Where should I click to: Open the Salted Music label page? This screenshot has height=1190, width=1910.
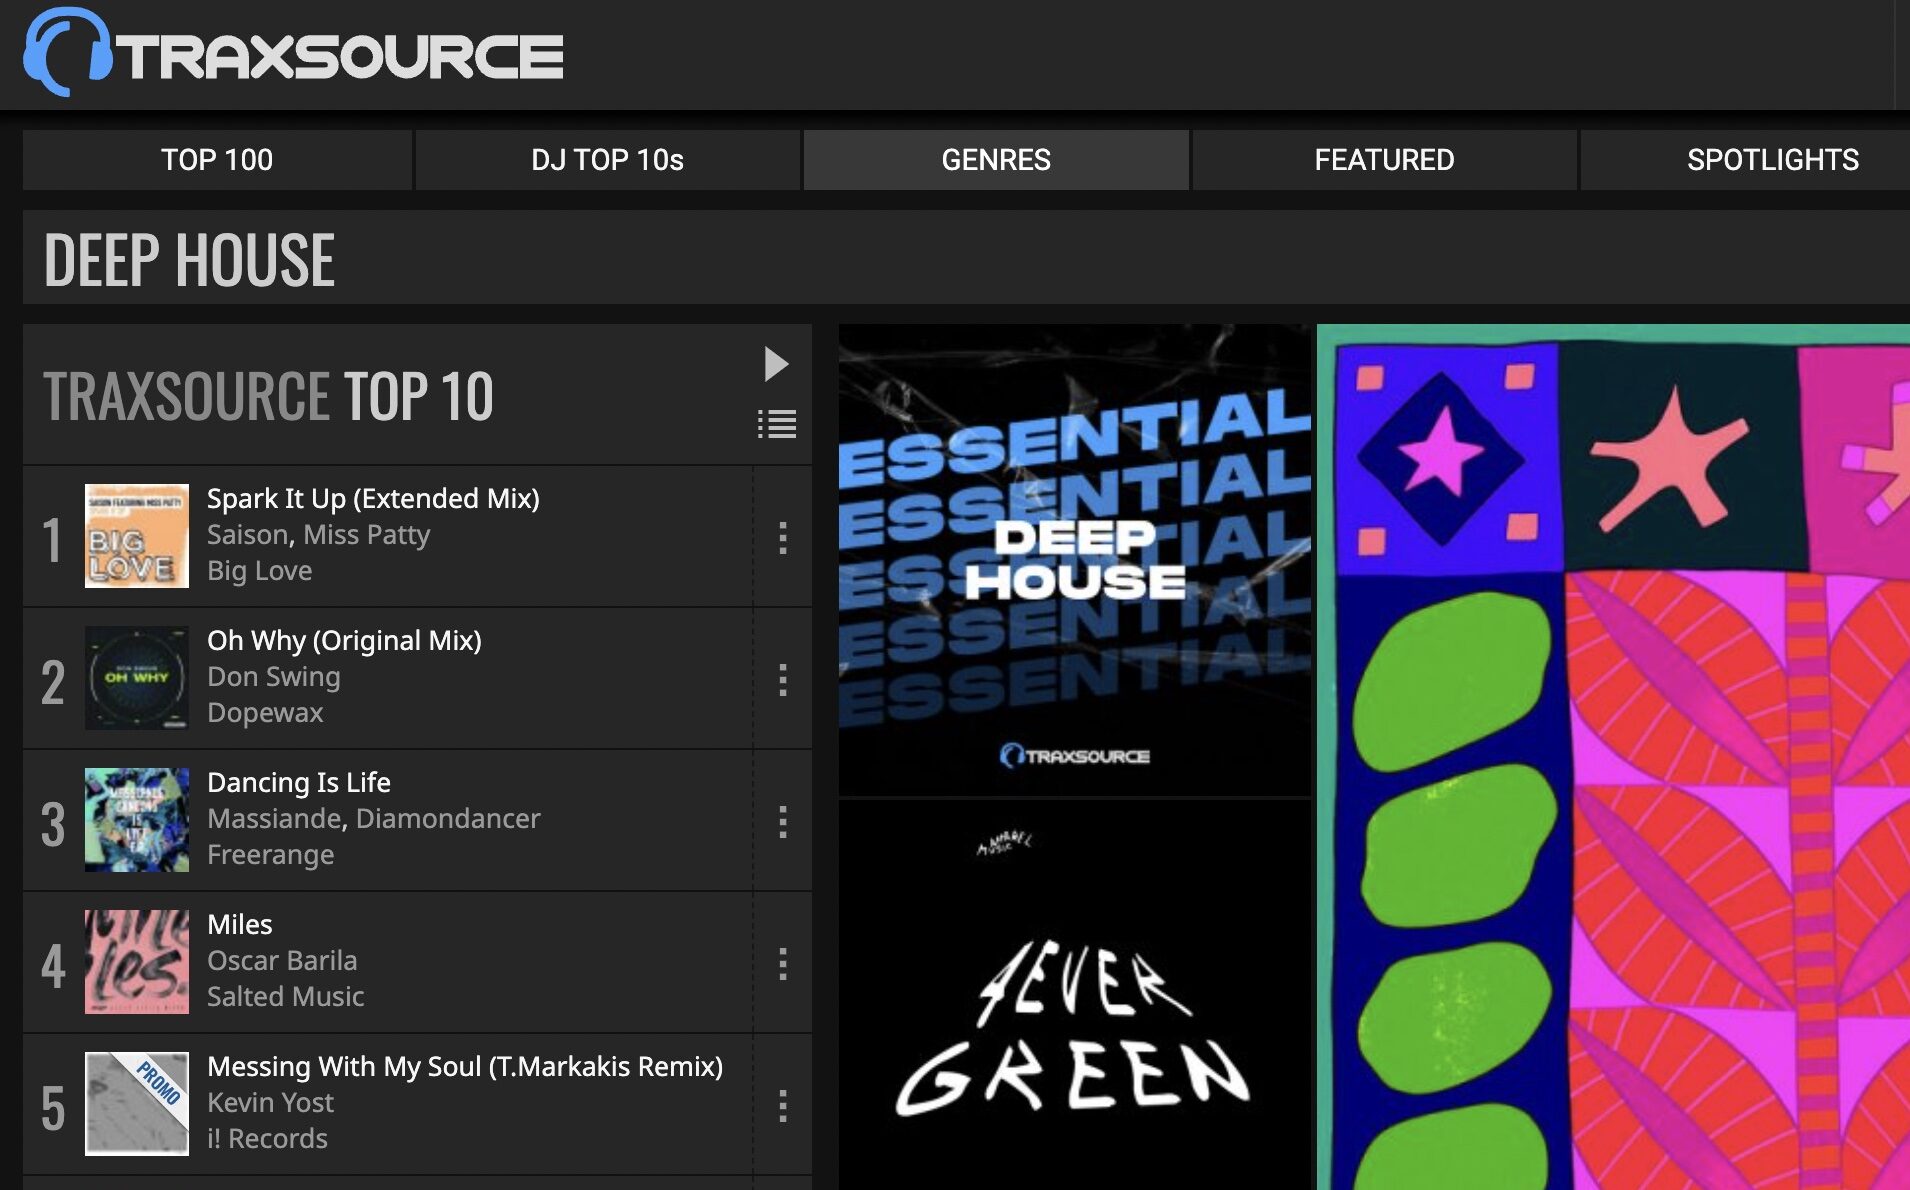(x=286, y=997)
